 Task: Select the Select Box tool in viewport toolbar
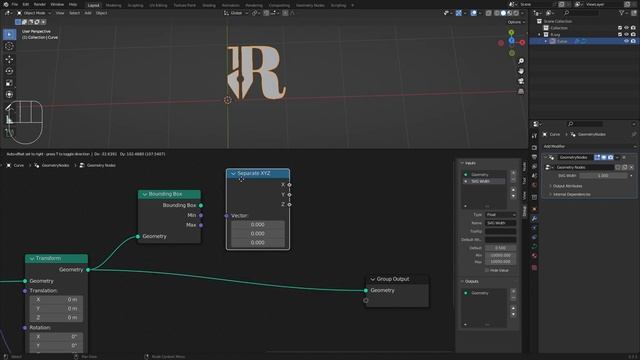9,34
